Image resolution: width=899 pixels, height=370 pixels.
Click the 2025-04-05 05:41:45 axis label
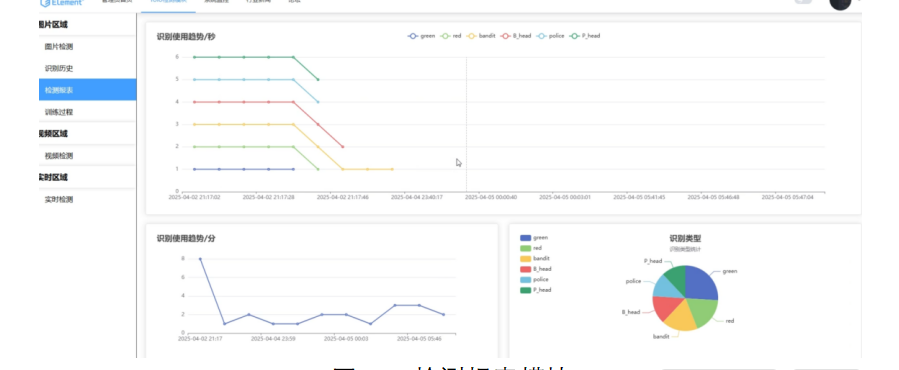(639, 197)
